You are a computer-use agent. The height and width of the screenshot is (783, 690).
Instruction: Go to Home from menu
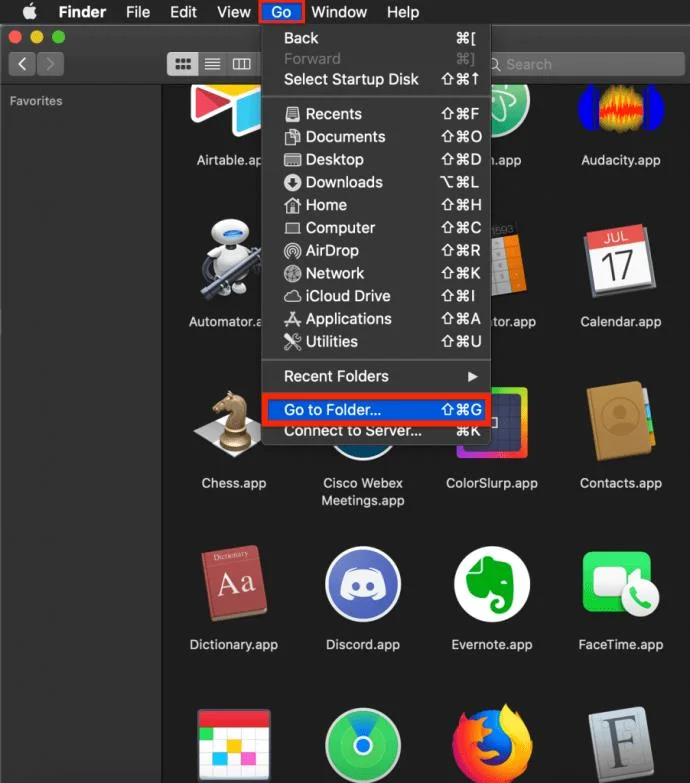tap(376, 205)
